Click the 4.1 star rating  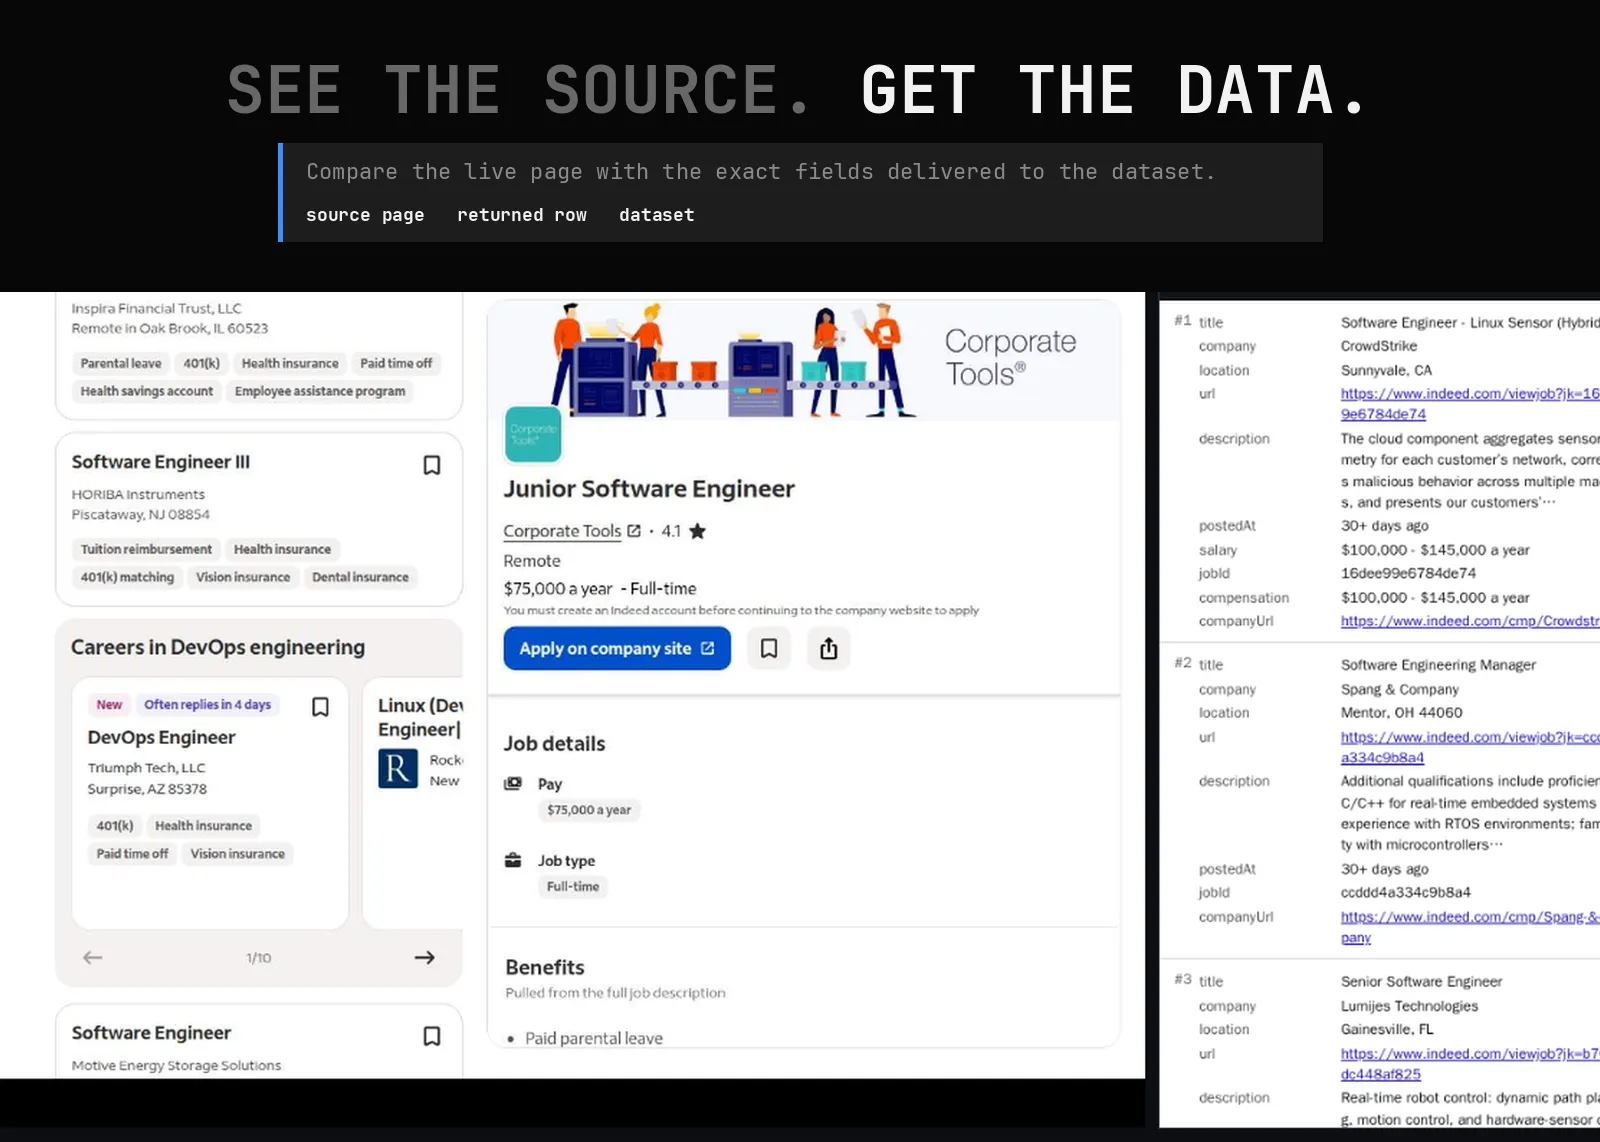684,531
